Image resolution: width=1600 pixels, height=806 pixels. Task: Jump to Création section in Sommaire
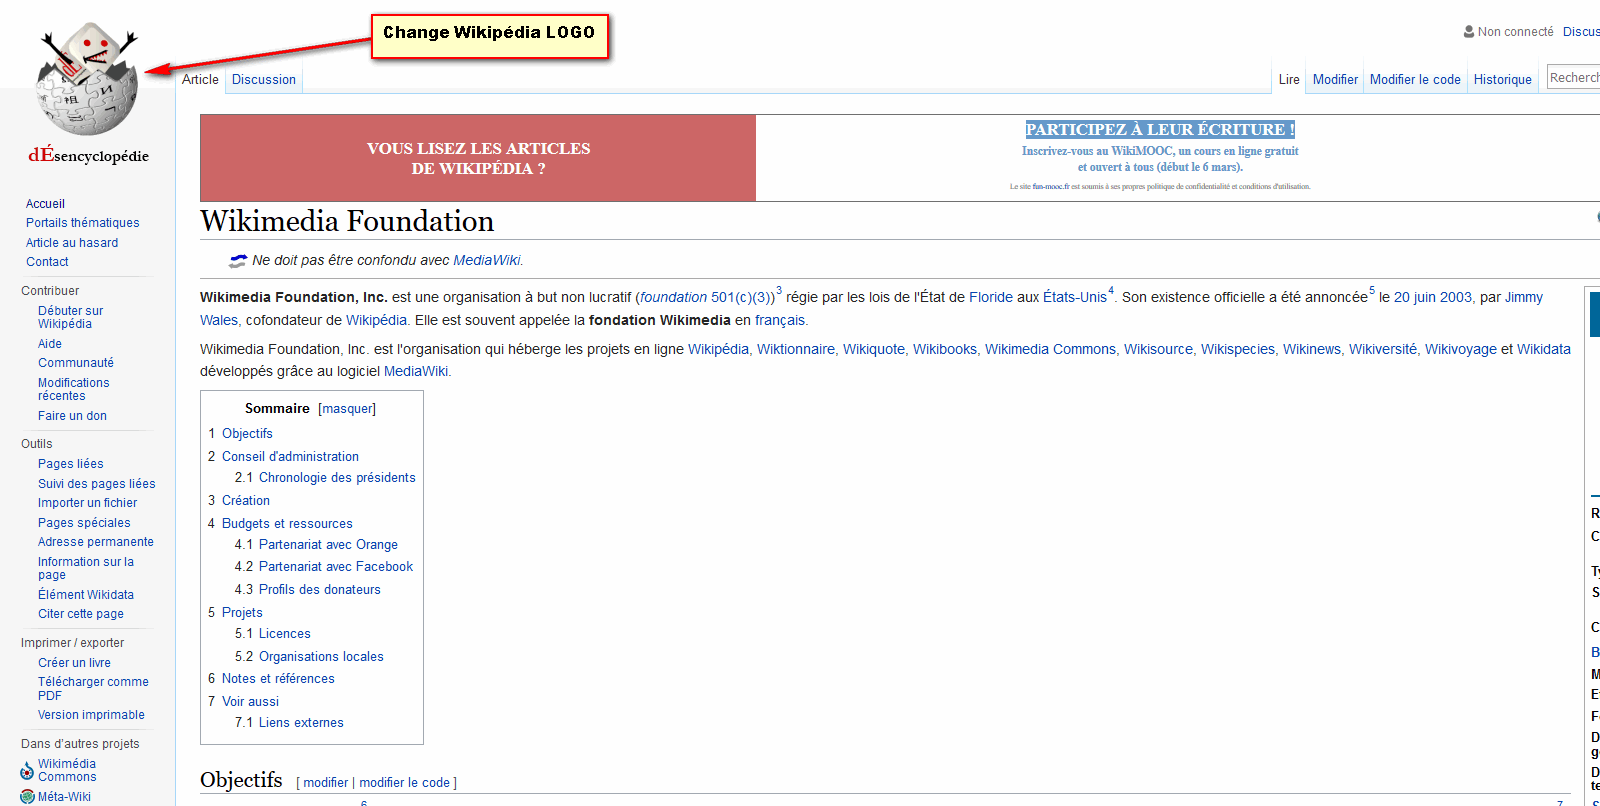click(x=246, y=501)
